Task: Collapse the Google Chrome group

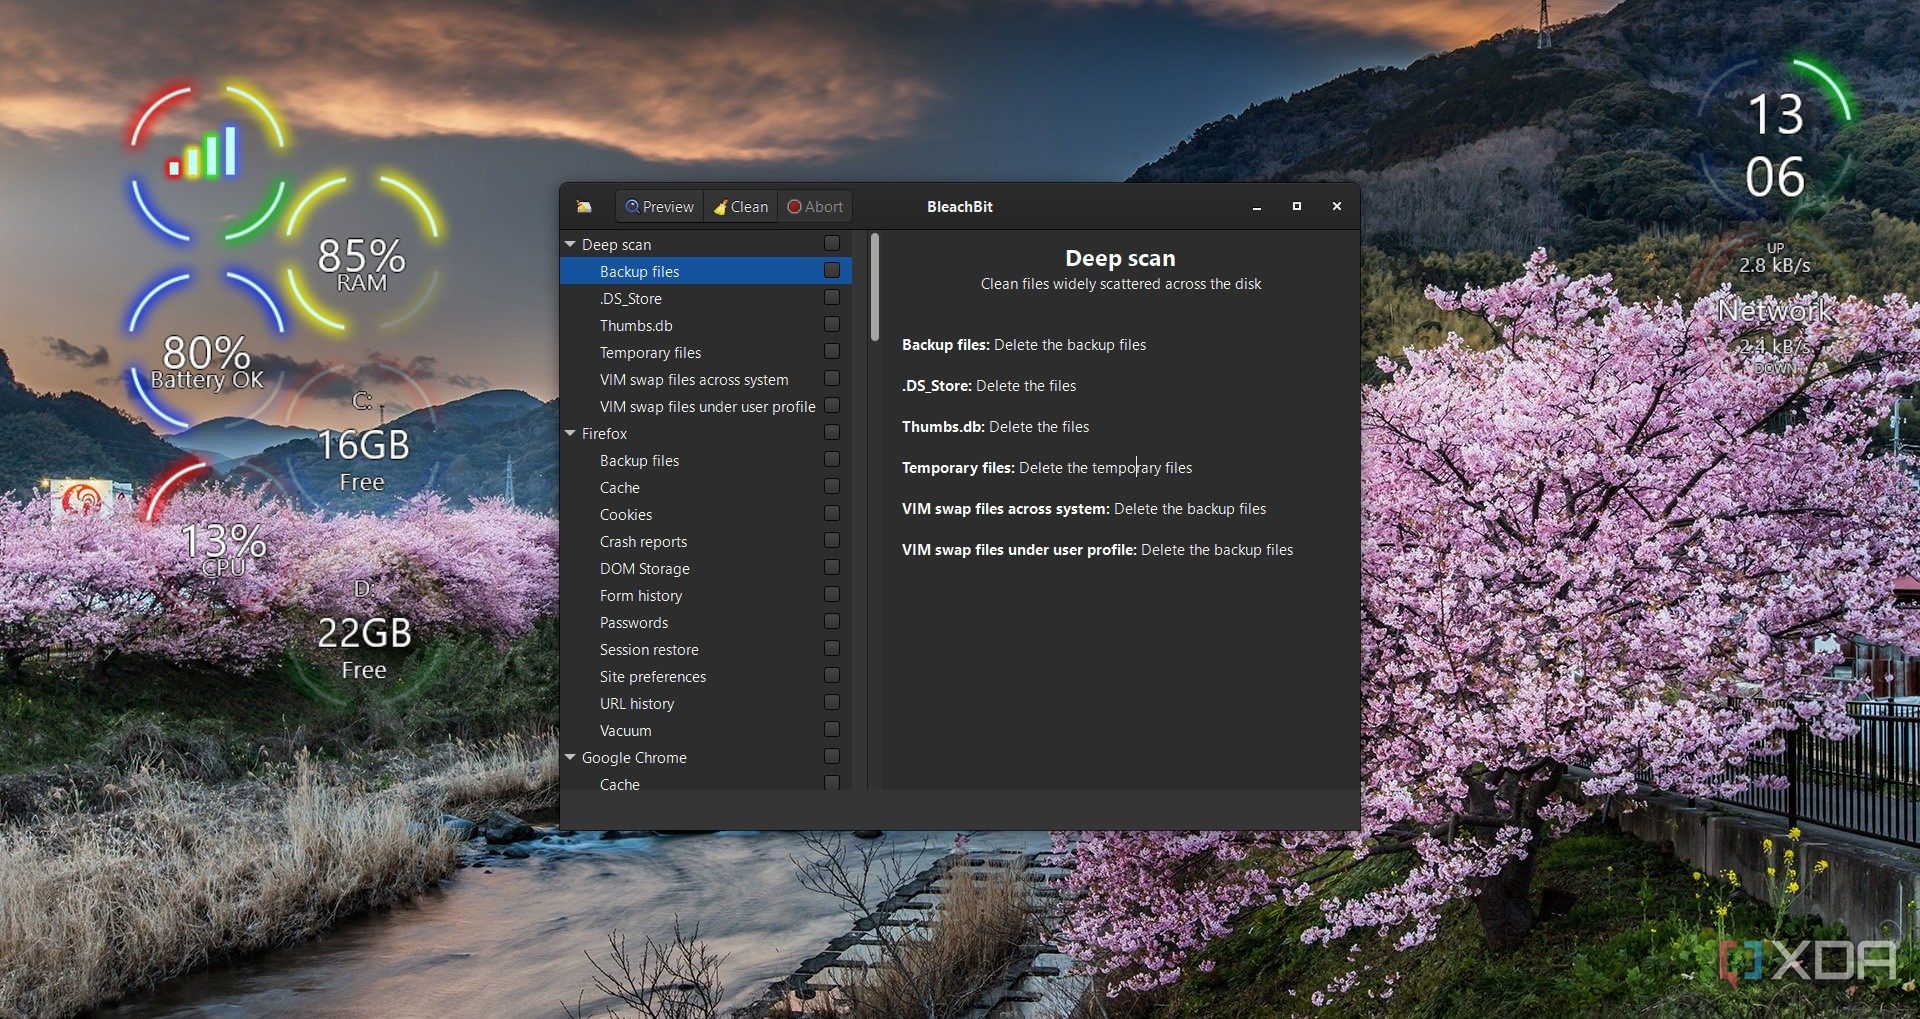Action: (570, 757)
